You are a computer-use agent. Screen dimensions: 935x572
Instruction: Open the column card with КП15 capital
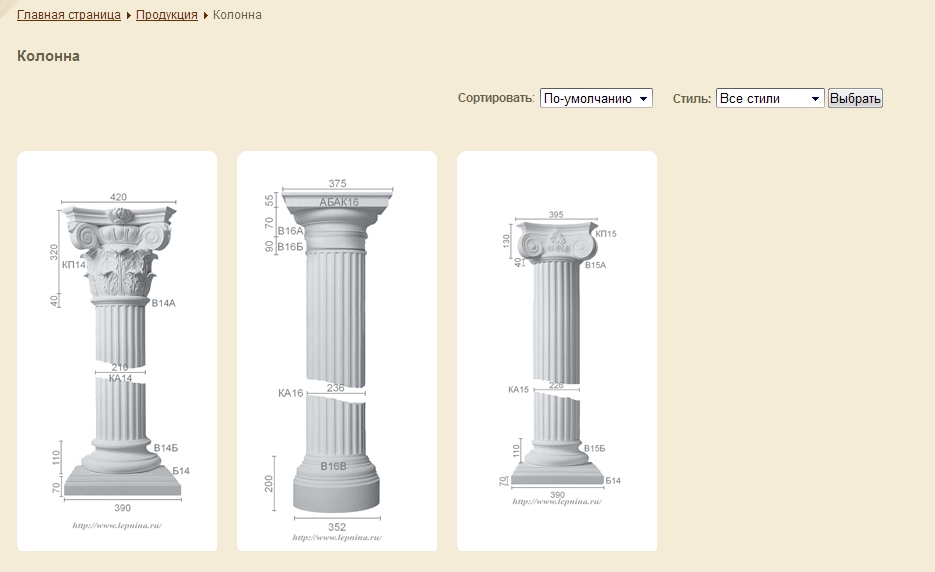click(x=557, y=350)
